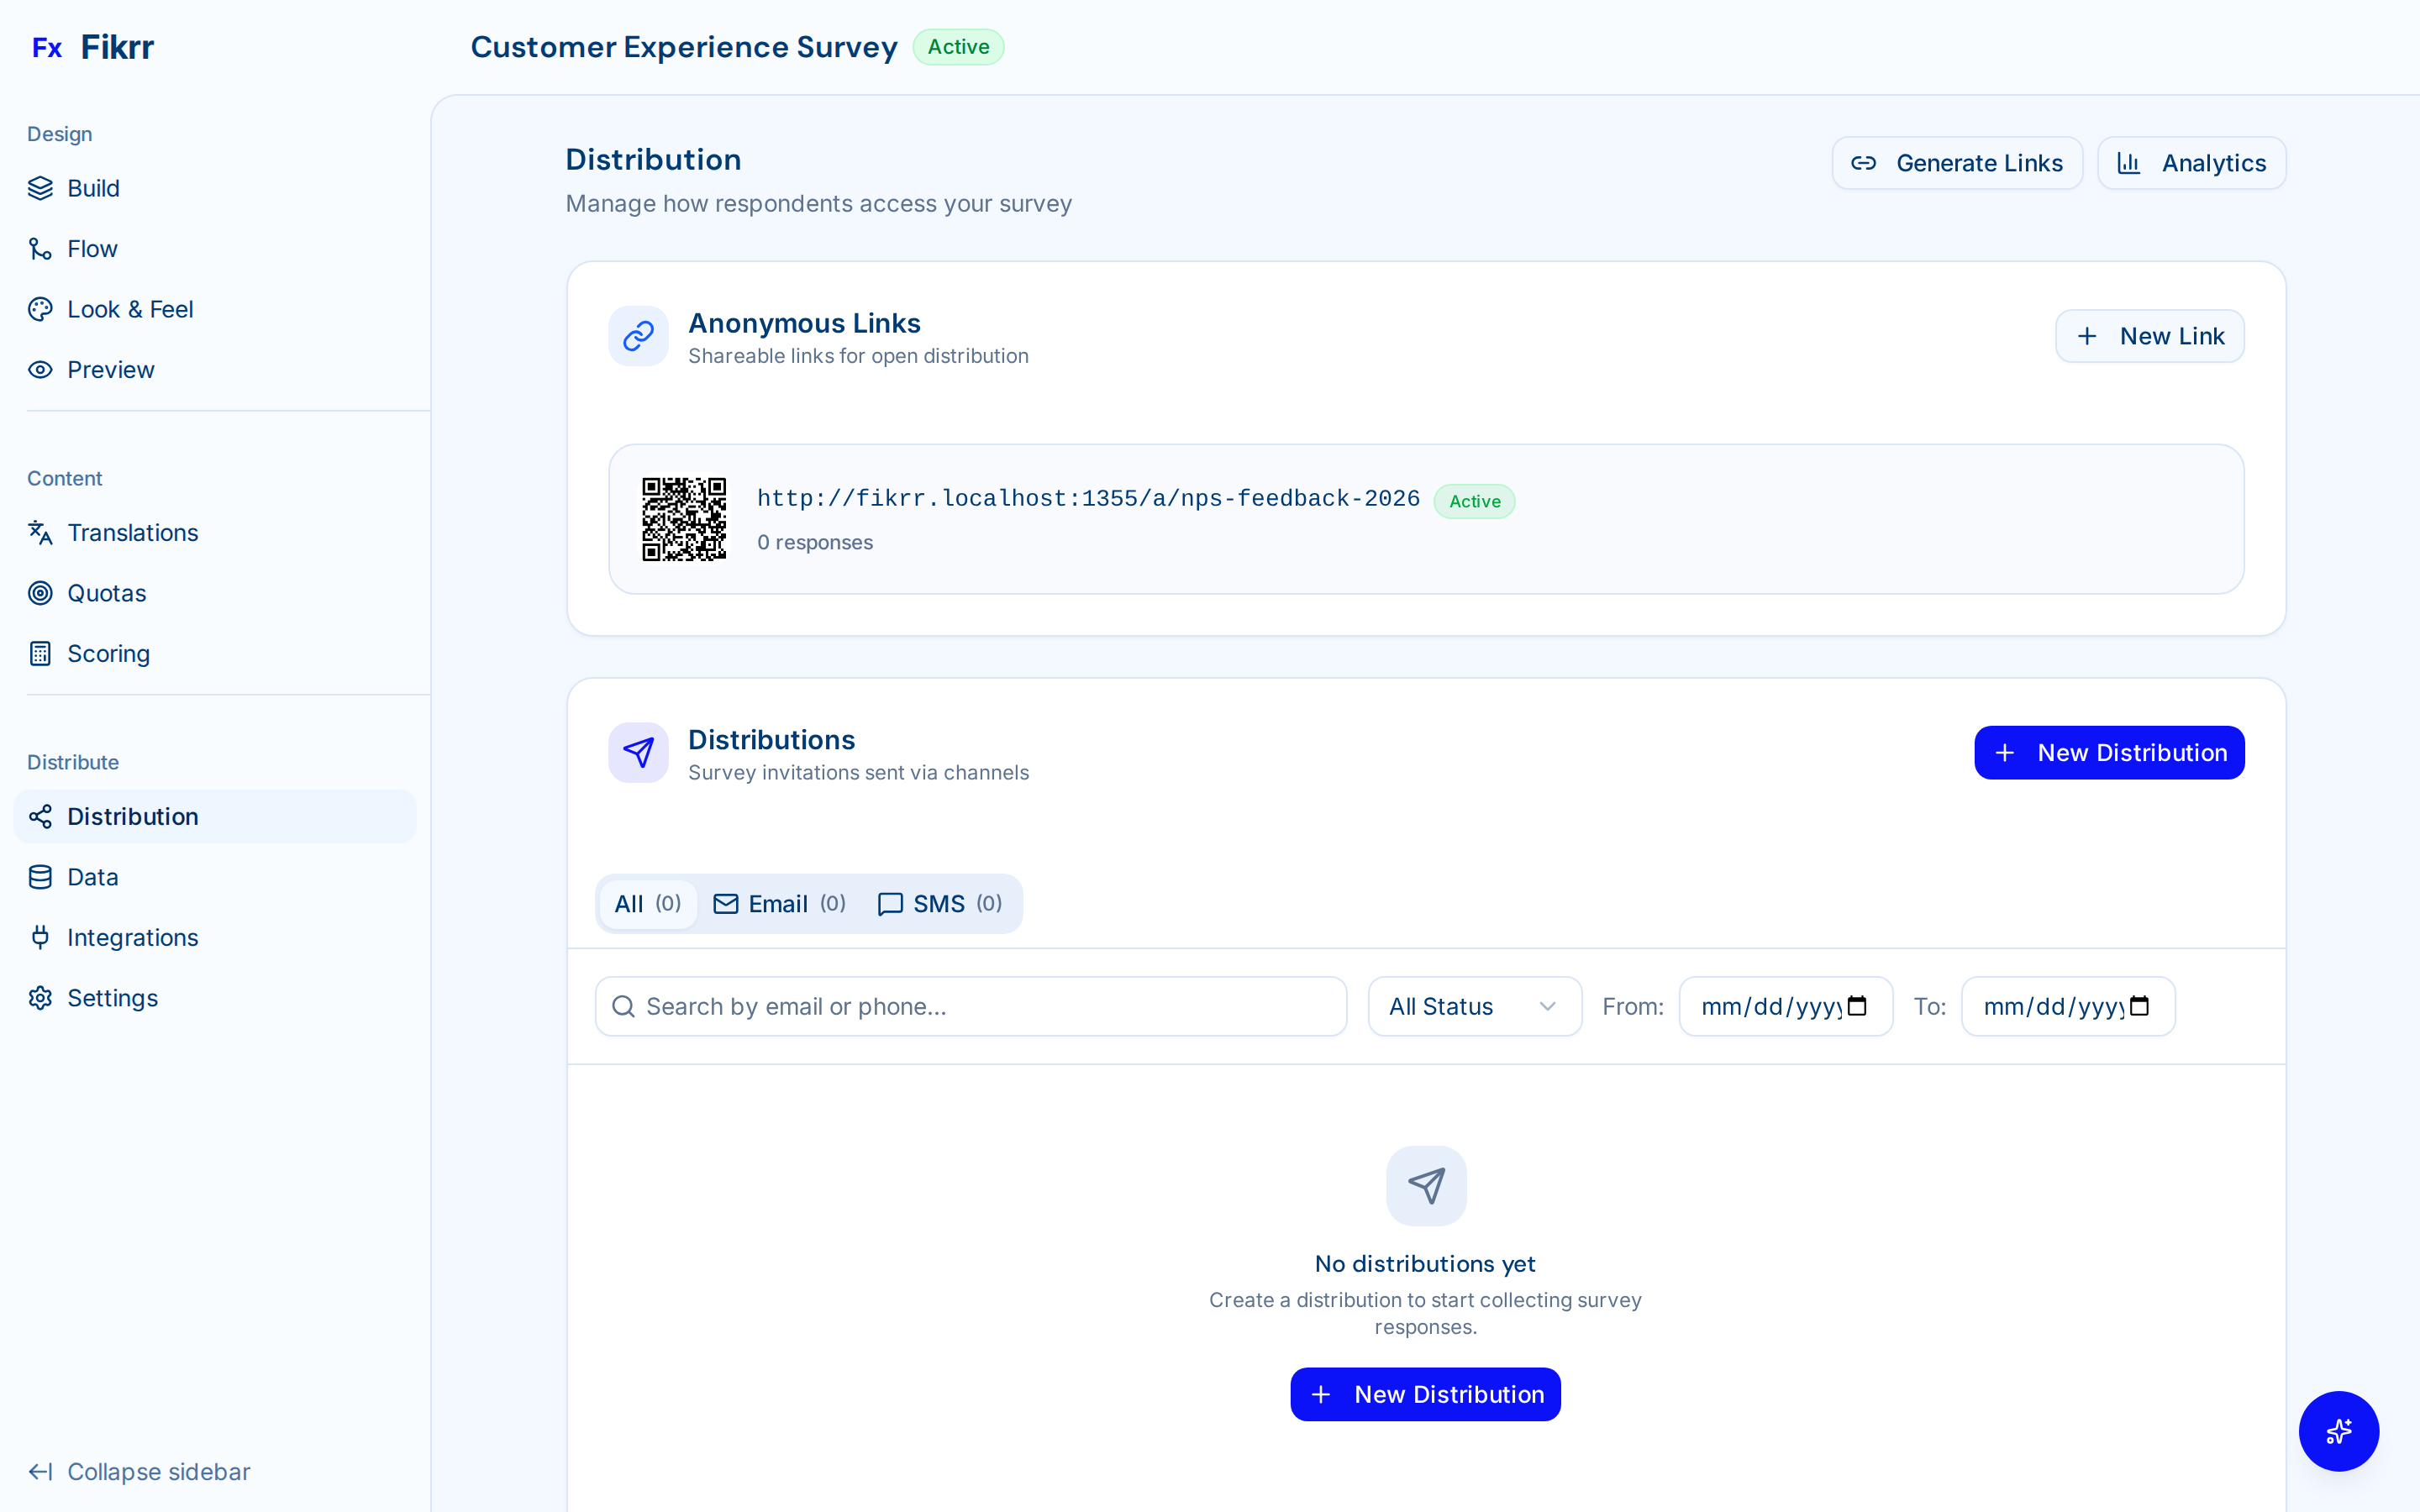Select the Flow icon in Design sidebar
The image size is (2420, 1512).
40,248
